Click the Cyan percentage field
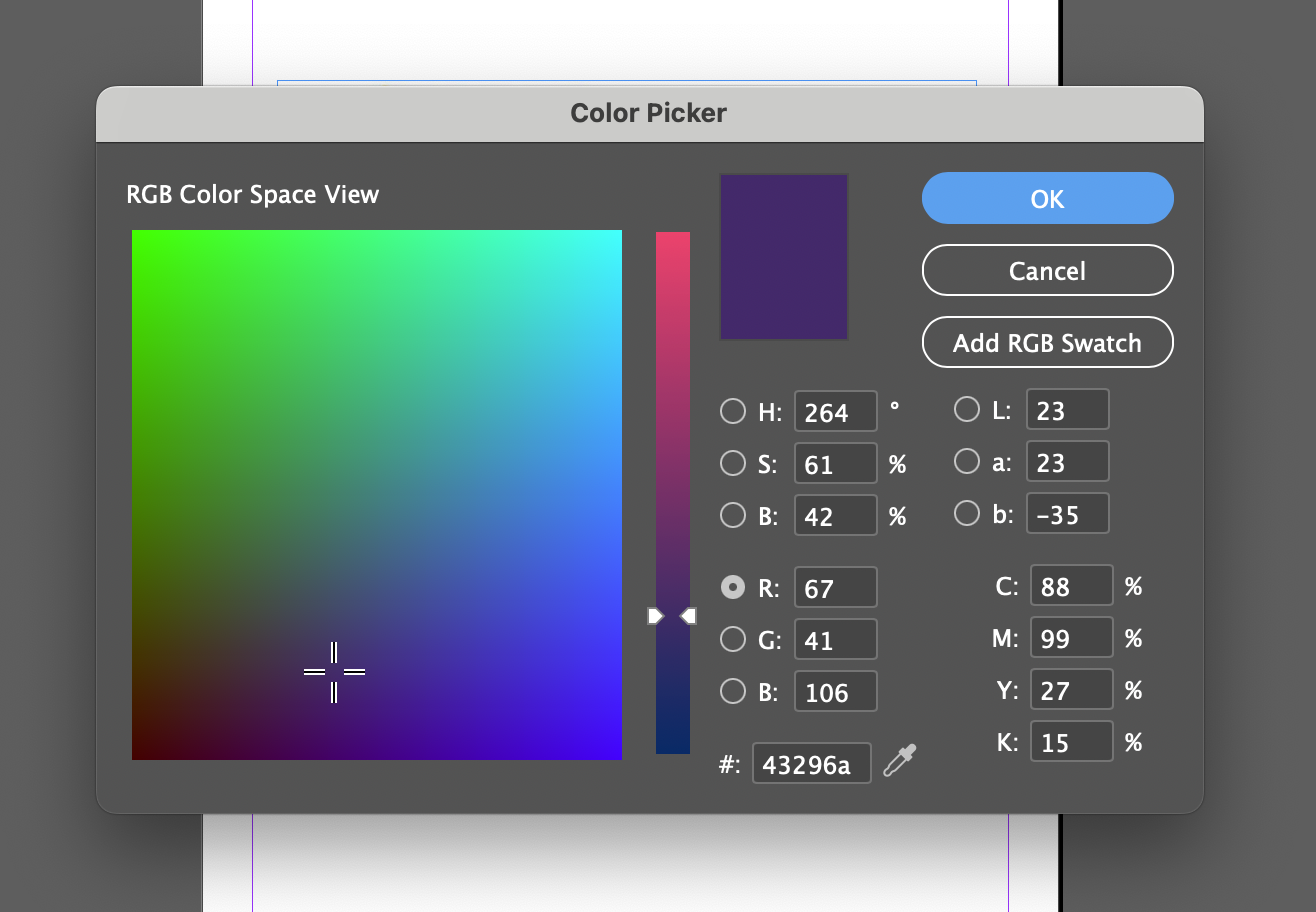This screenshot has height=912, width=1316. tap(1071, 586)
